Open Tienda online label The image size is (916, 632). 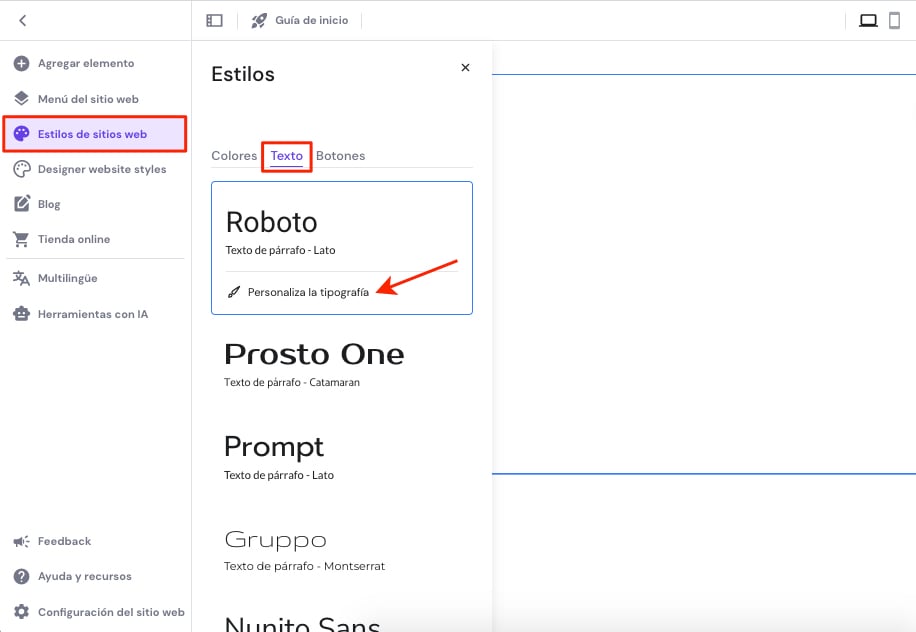tap(74, 239)
